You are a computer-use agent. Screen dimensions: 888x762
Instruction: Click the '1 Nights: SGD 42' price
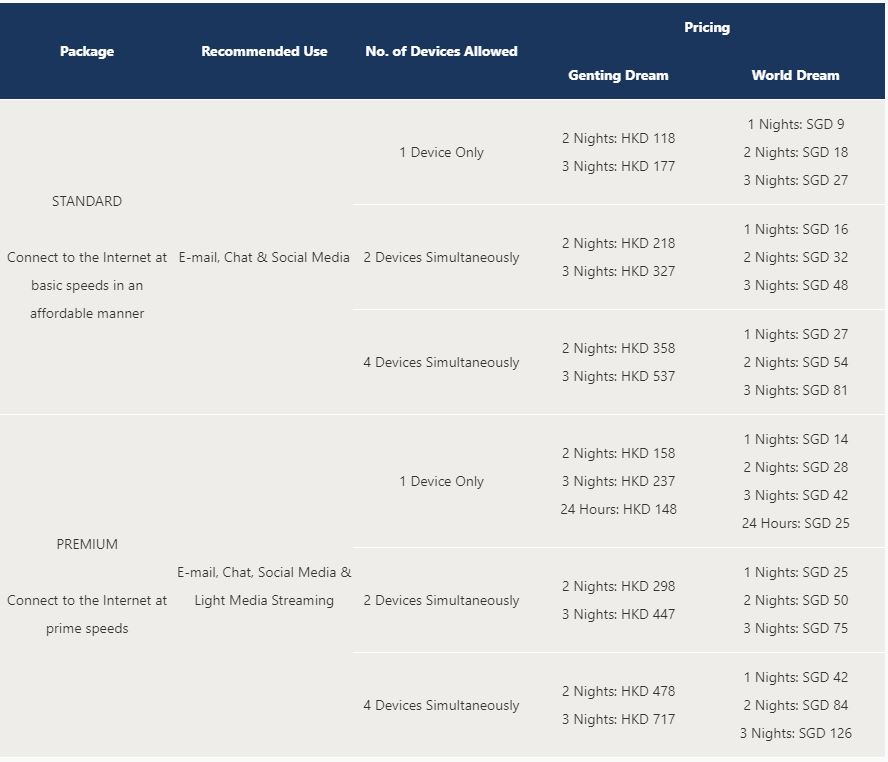tap(796, 678)
